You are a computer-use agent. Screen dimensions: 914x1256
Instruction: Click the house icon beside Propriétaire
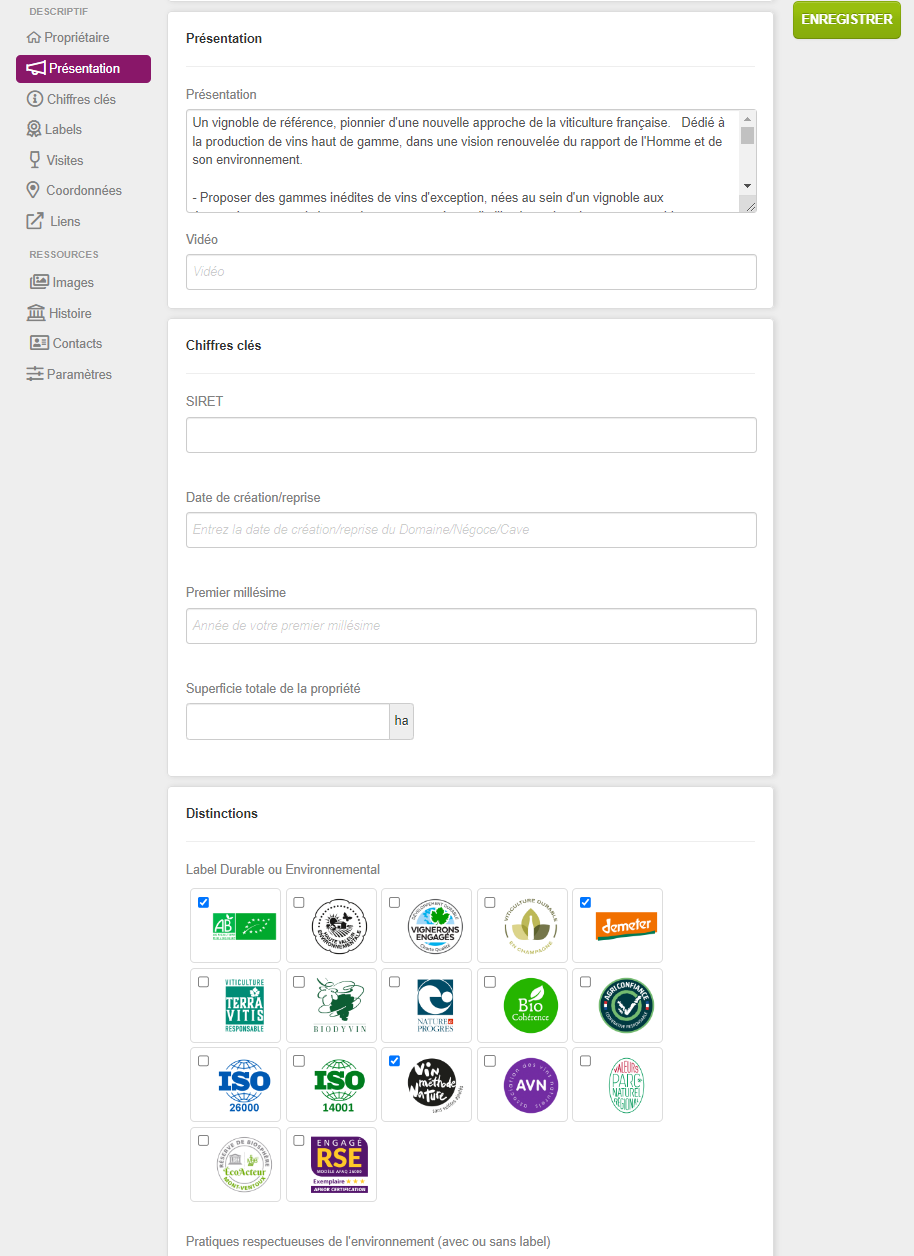pos(34,38)
